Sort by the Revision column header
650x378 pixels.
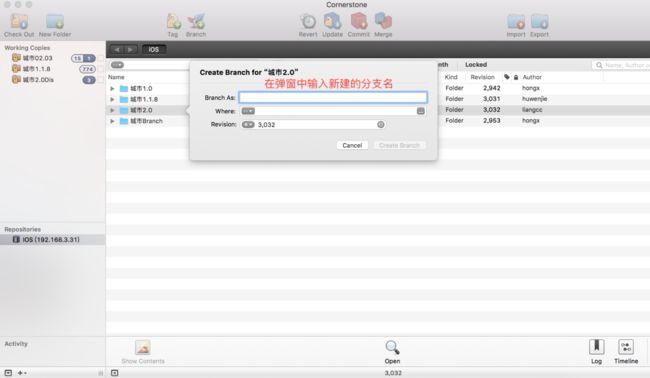click(482, 77)
